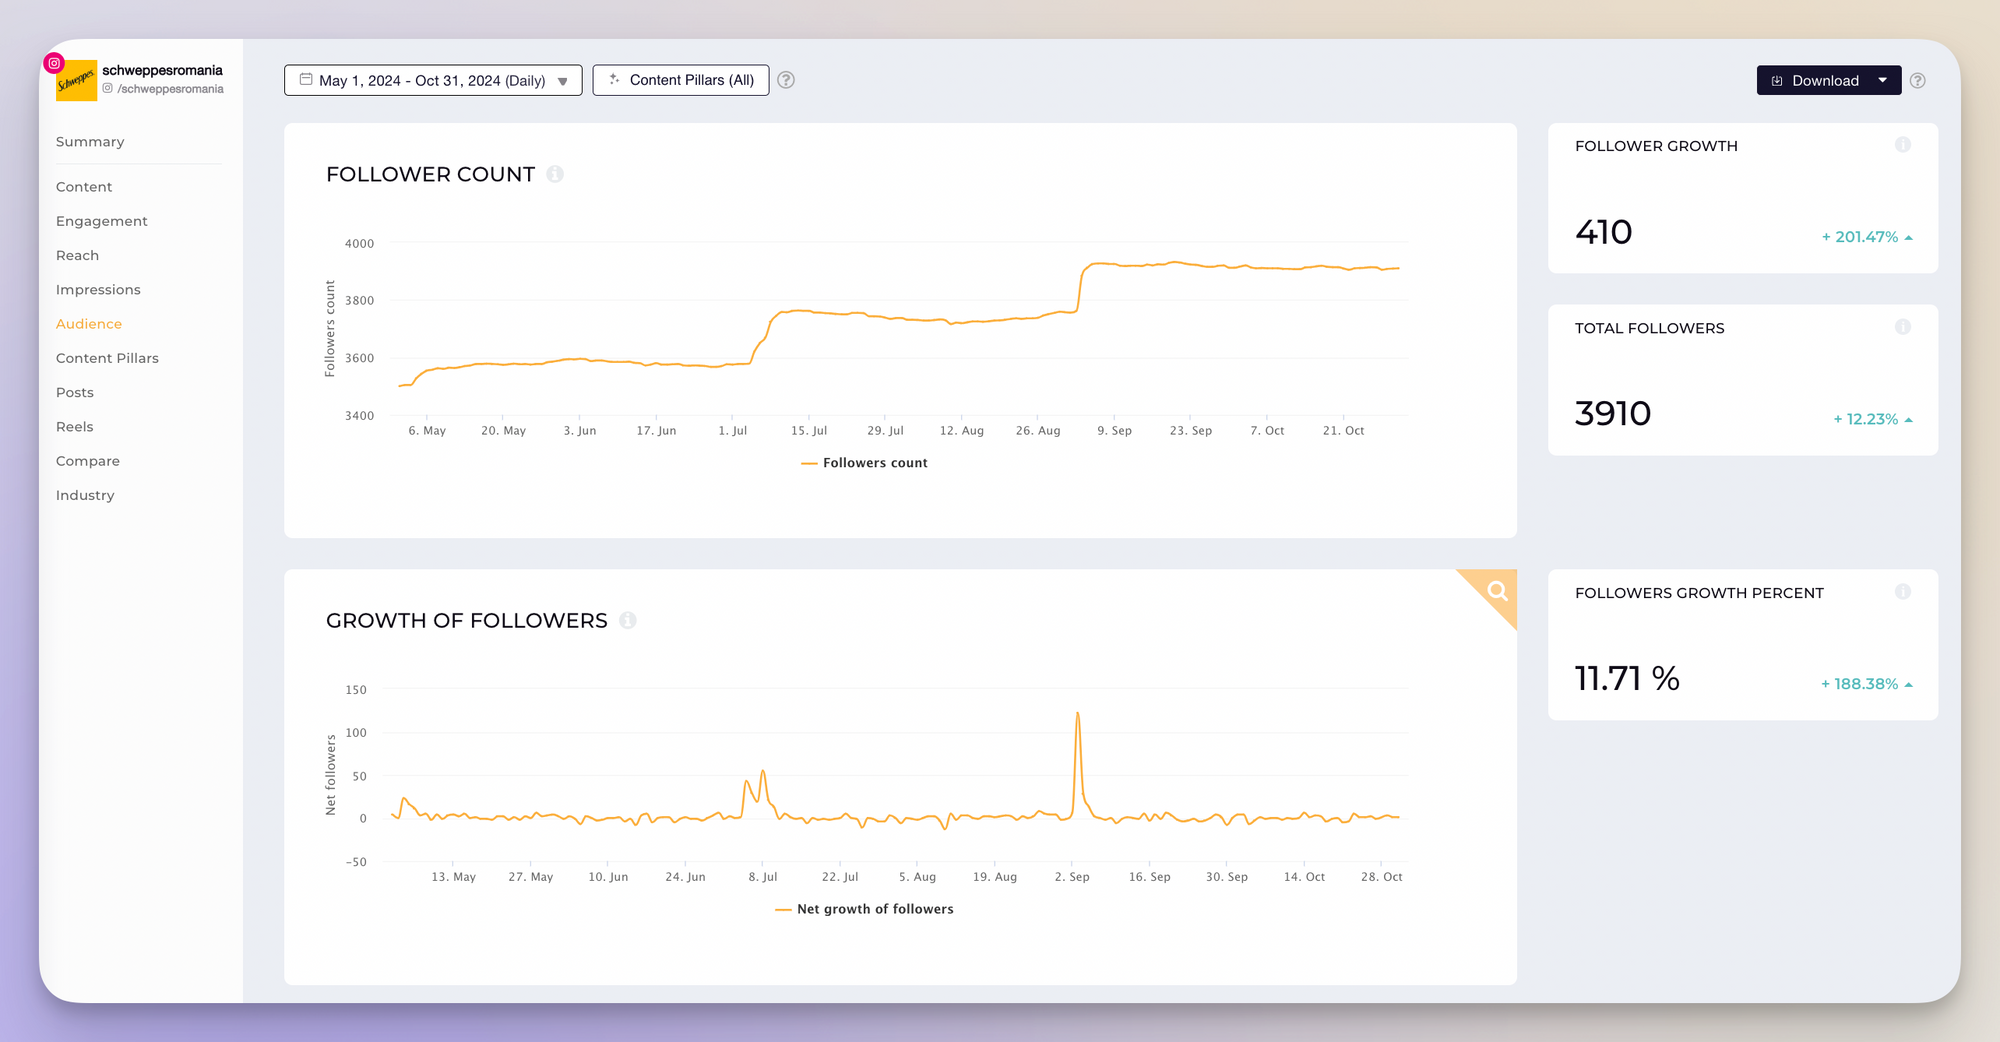The height and width of the screenshot is (1042, 2000).
Task: Click the + 201.47% follower growth change
Action: pos(1866,237)
